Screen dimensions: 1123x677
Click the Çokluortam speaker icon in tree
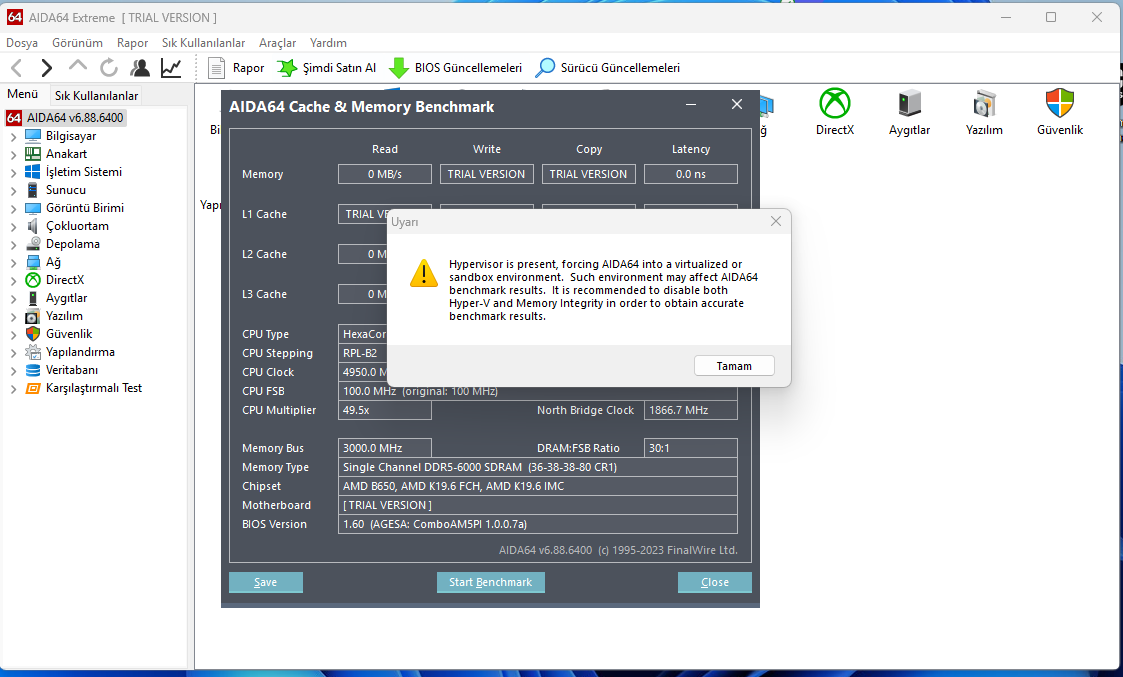pos(33,226)
